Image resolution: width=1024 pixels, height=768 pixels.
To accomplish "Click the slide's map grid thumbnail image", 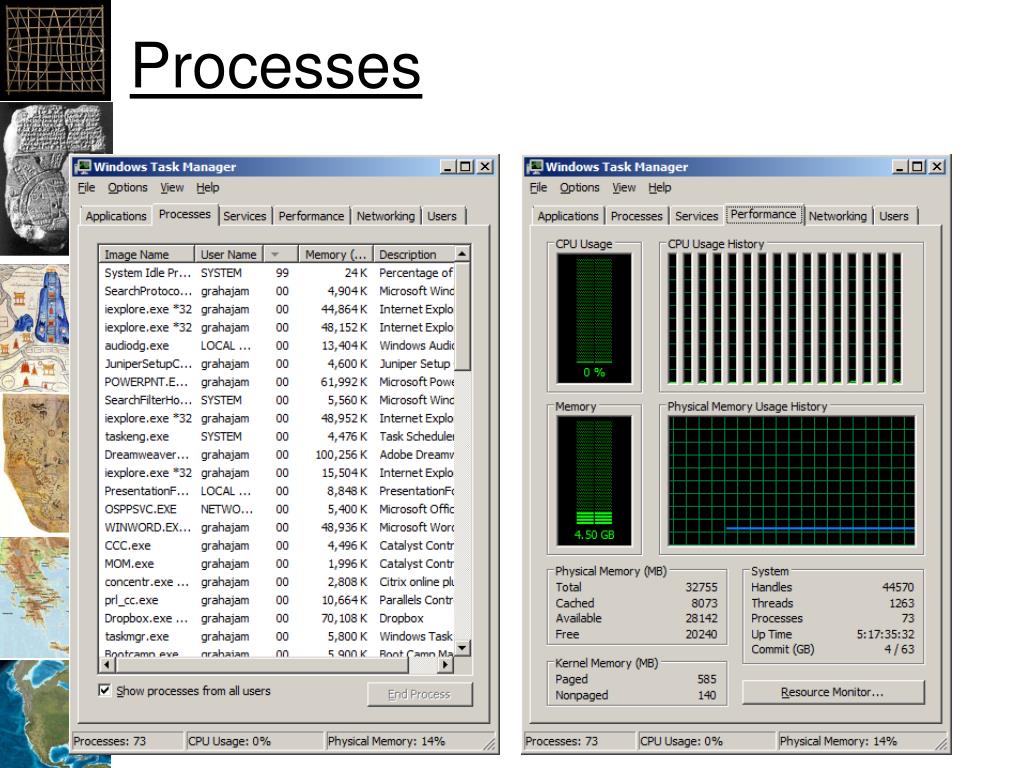I will pos(56,50).
